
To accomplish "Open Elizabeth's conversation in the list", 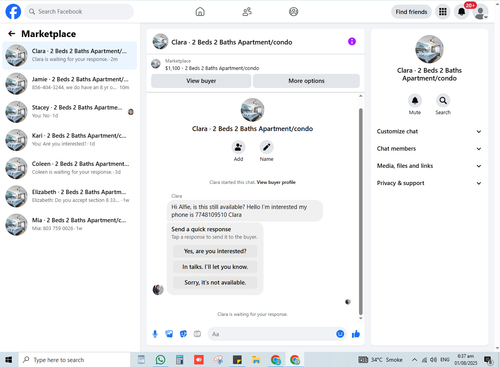I will [70, 196].
